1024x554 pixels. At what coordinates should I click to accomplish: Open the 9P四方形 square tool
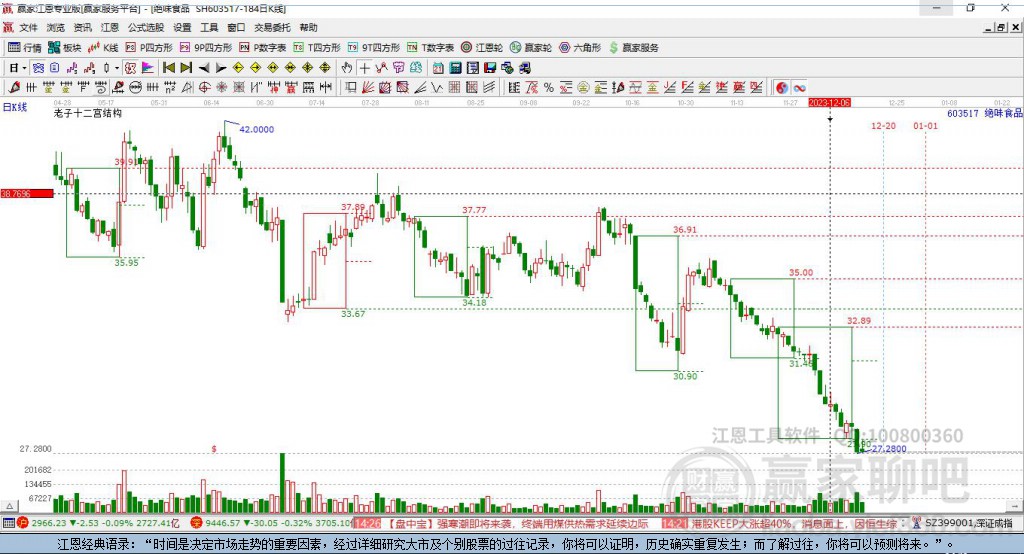(x=206, y=48)
